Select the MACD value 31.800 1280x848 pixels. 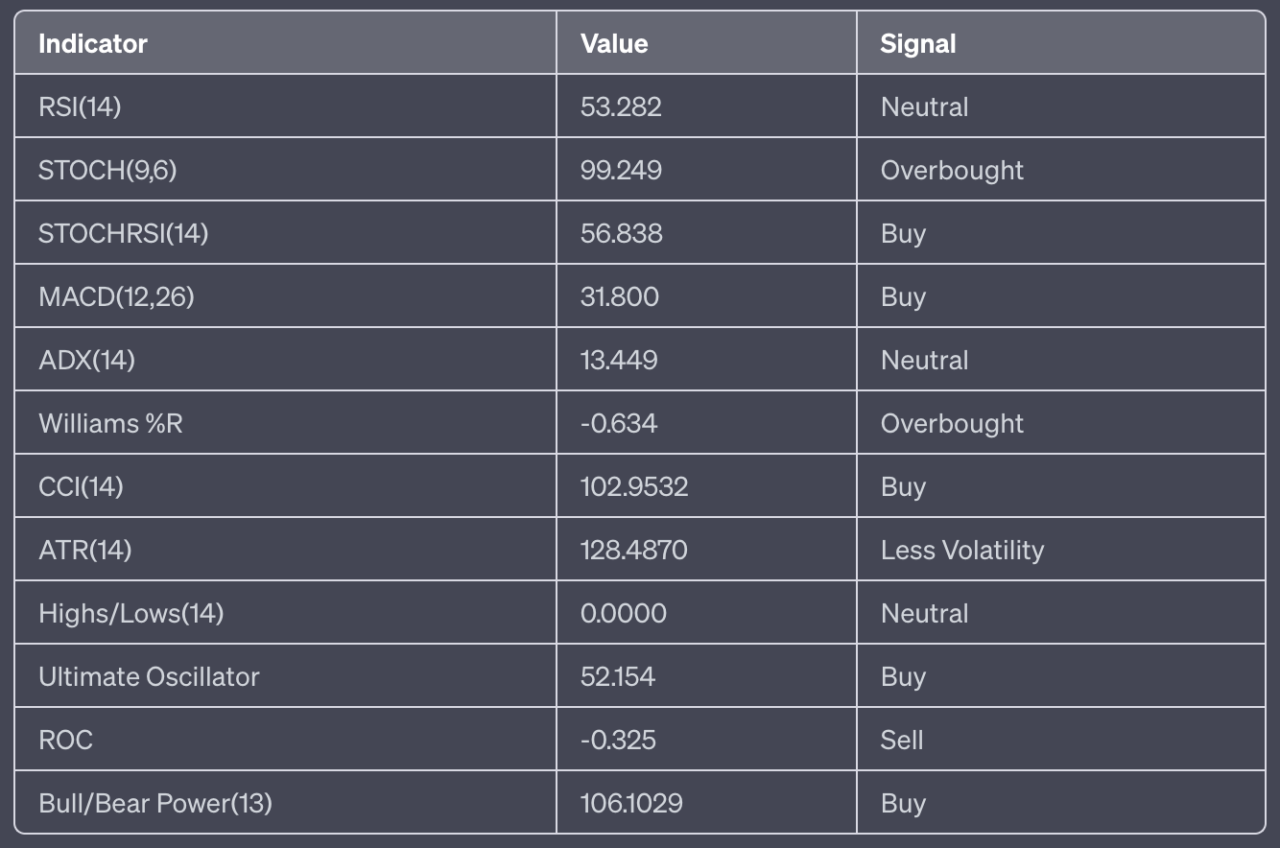point(619,297)
